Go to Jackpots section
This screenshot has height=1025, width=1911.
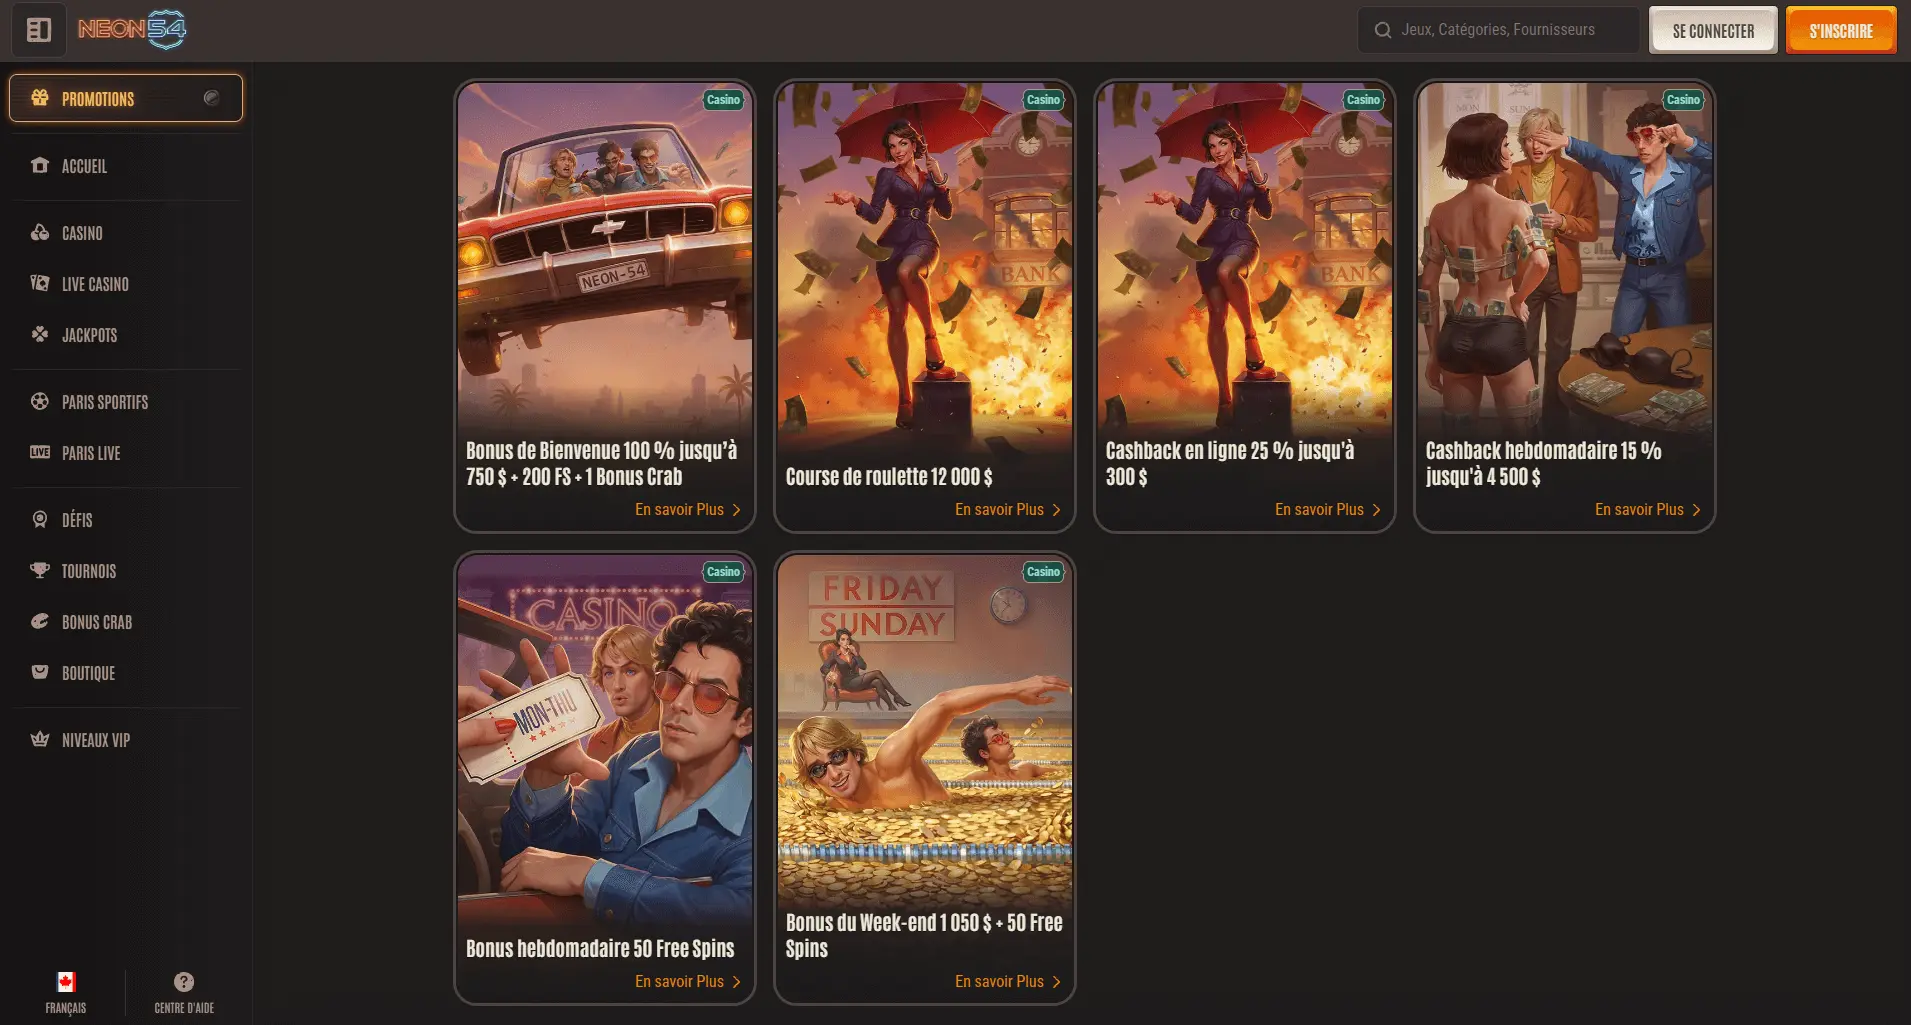(x=126, y=335)
